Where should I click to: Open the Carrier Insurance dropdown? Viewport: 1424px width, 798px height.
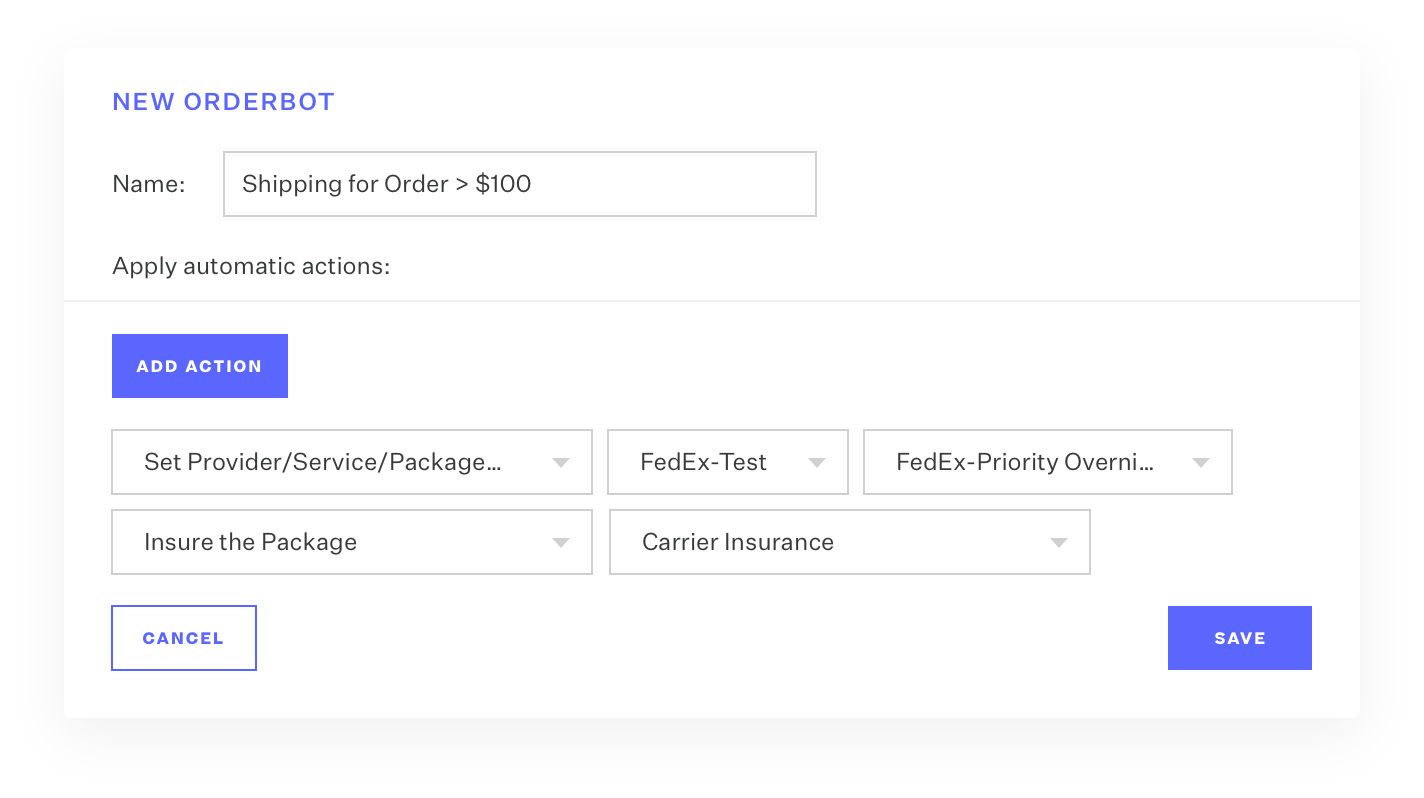click(850, 542)
